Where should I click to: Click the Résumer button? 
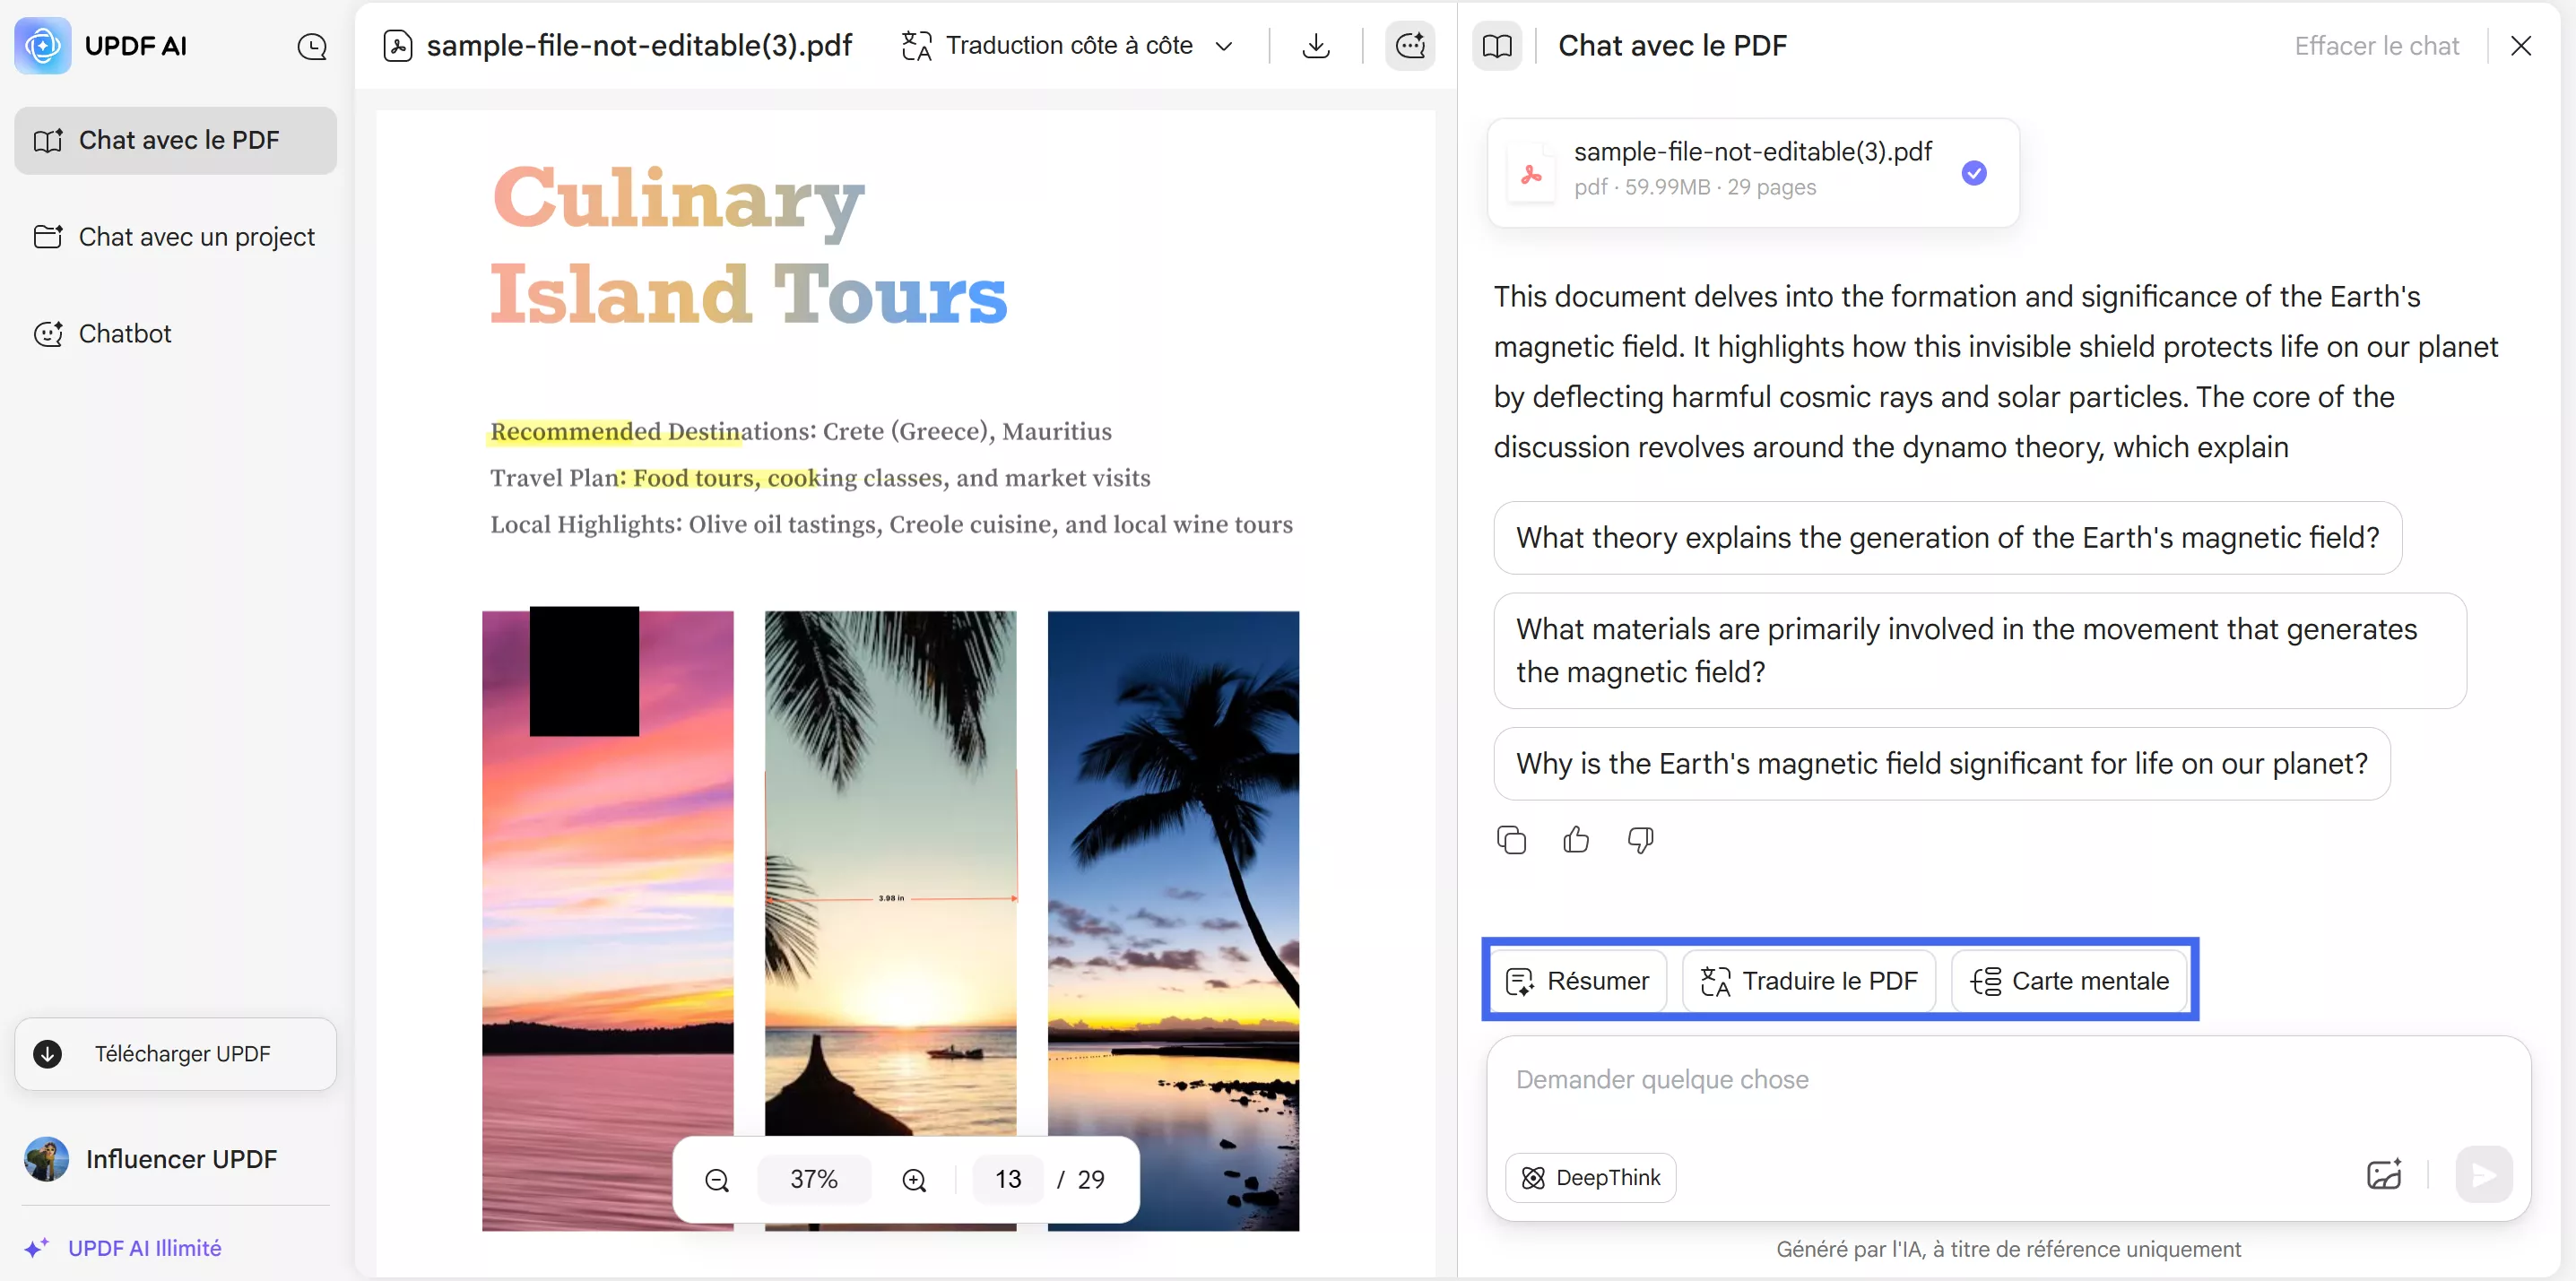click(x=1578, y=981)
